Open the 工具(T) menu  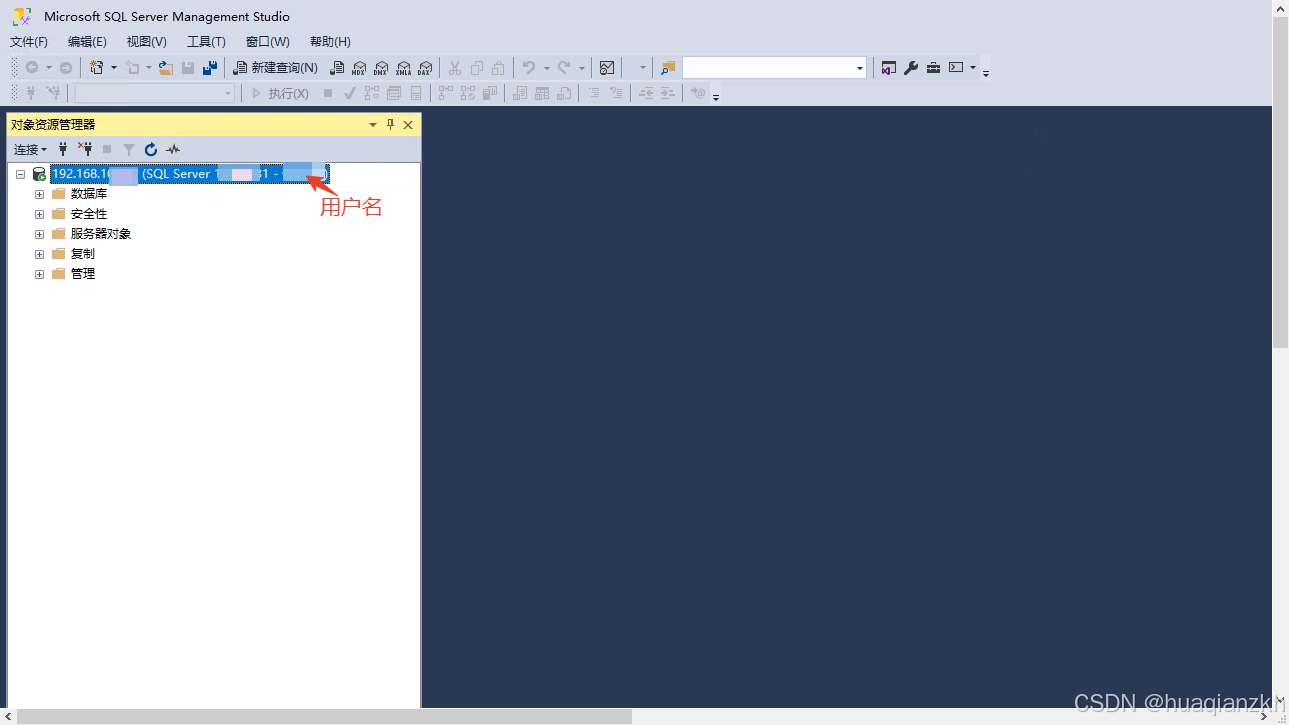click(x=206, y=42)
